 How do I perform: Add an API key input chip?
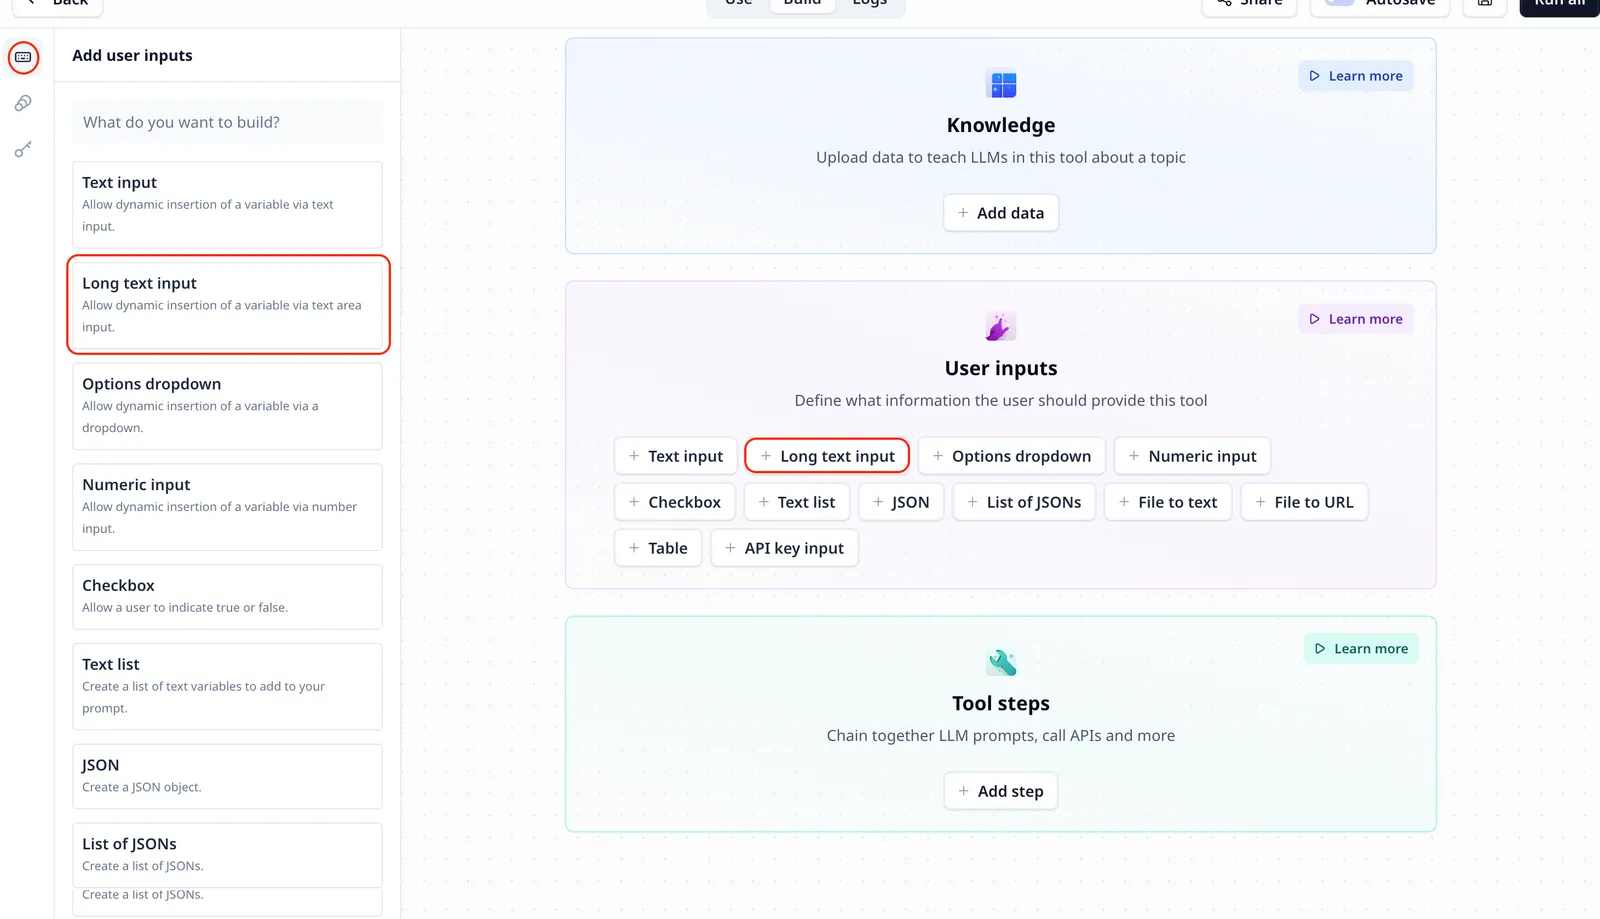(785, 548)
